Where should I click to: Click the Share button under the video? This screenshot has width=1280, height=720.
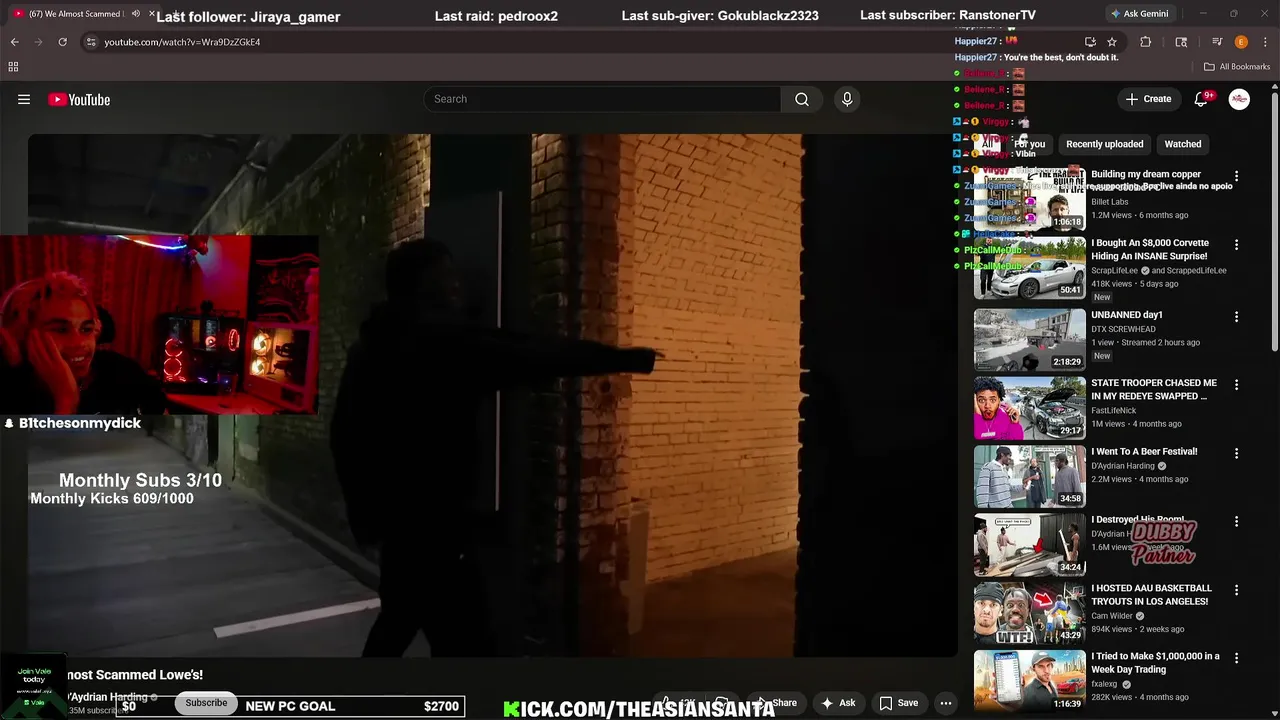[x=776, y=703]
